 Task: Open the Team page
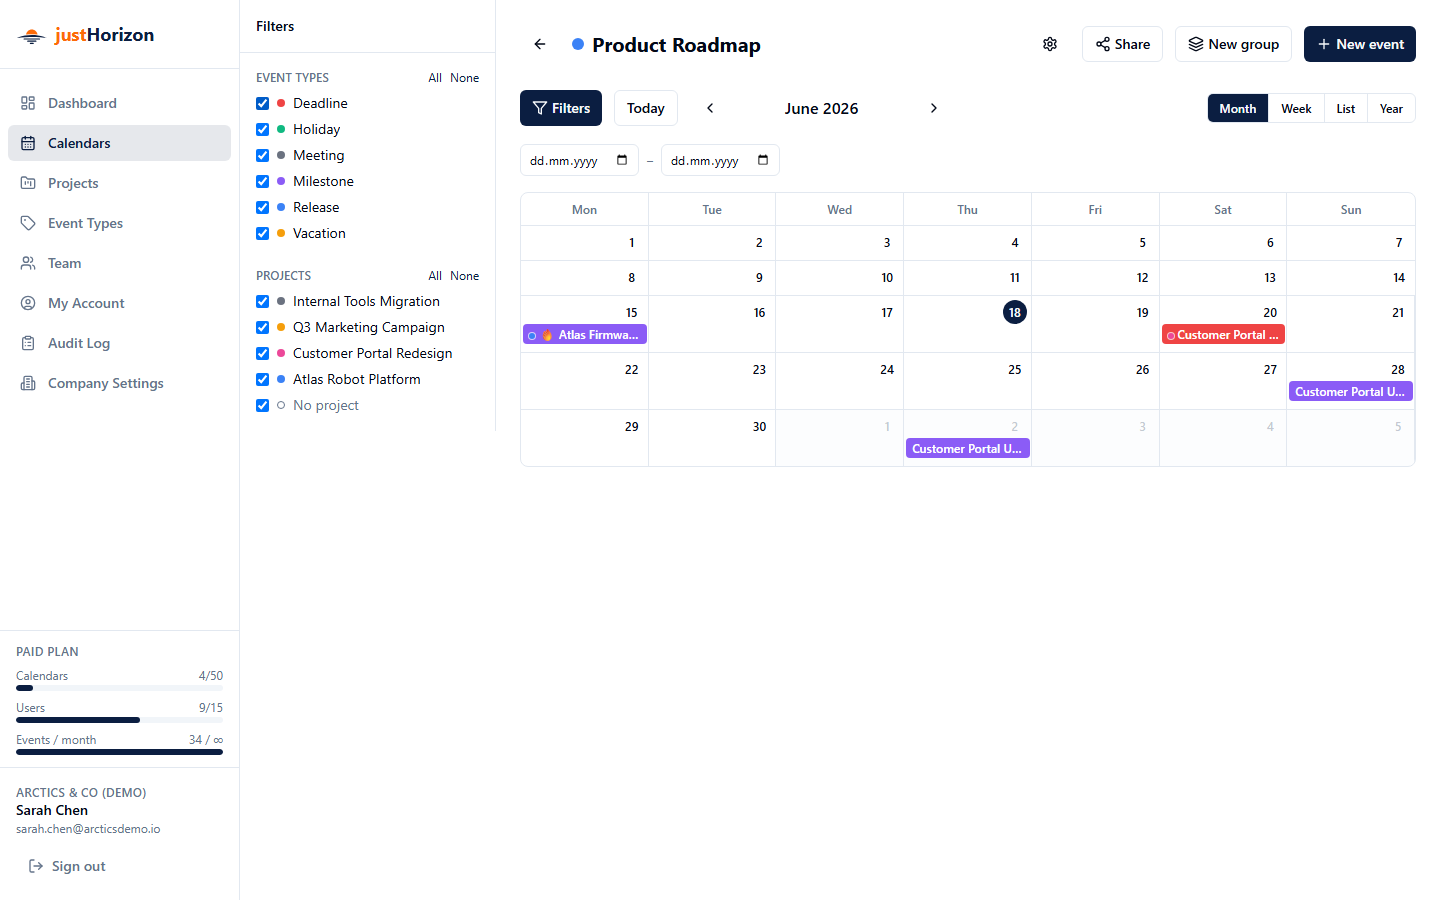(119, 263)
